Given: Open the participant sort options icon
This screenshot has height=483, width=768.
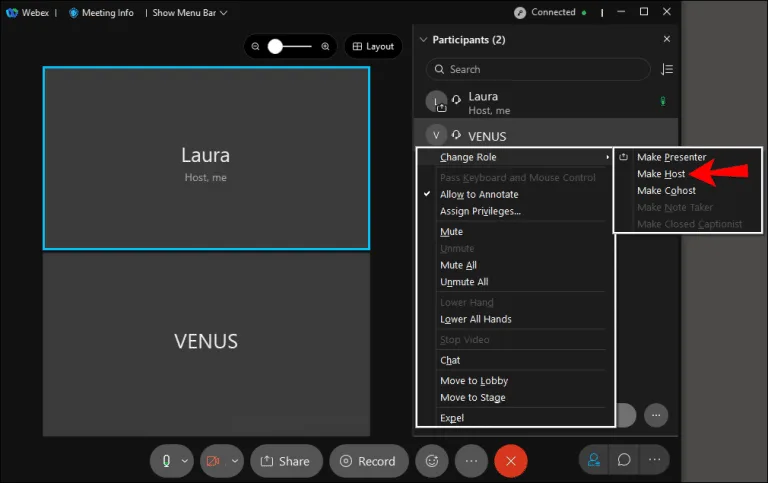Looking at the screenshot, I should [667, 69].
